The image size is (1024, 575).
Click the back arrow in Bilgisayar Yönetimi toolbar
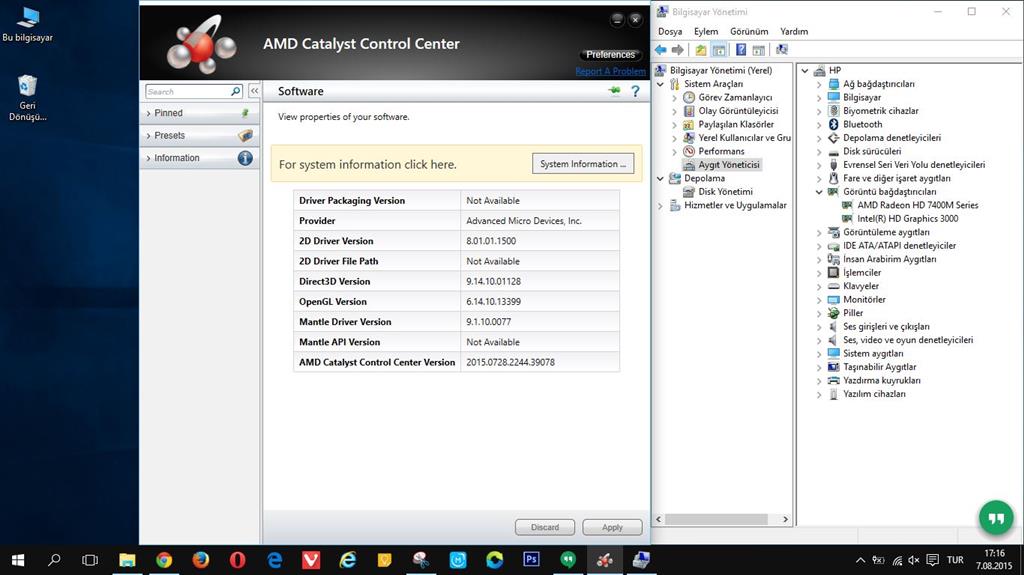tap(661, 50)
